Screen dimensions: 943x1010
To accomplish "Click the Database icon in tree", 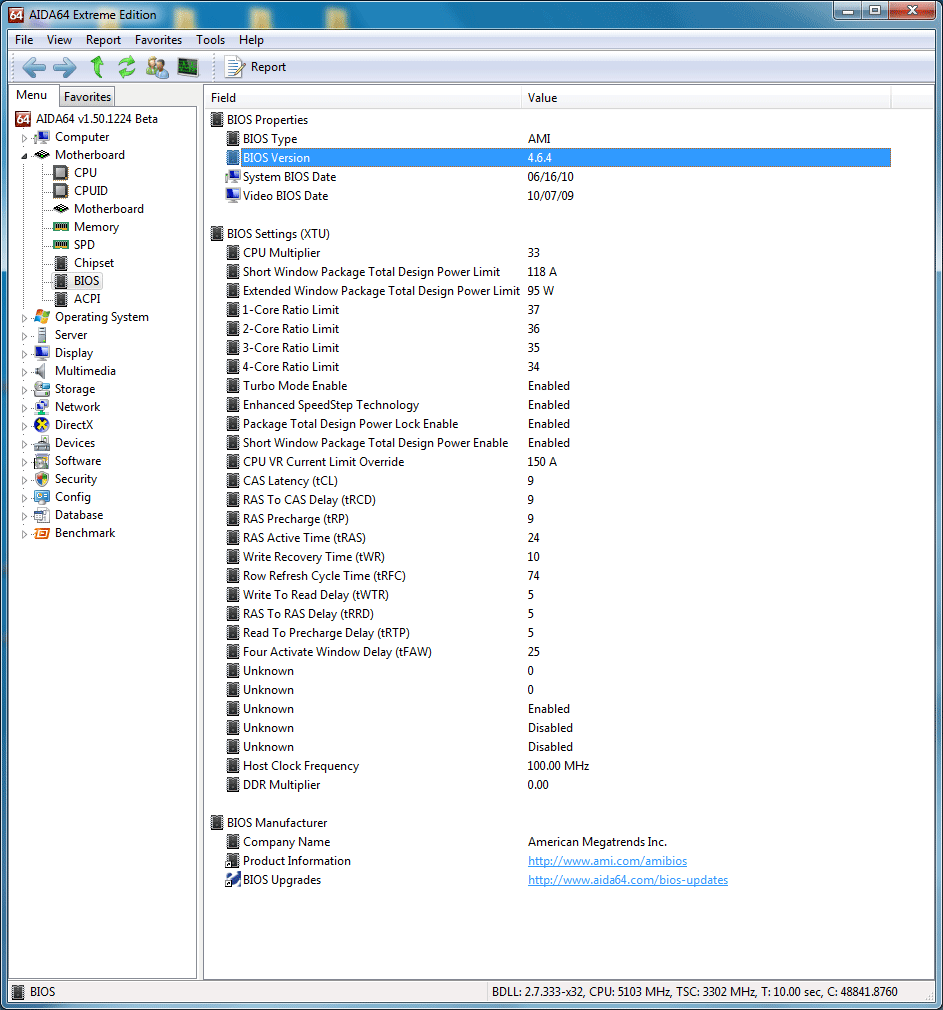I will (x=42, y=515).
